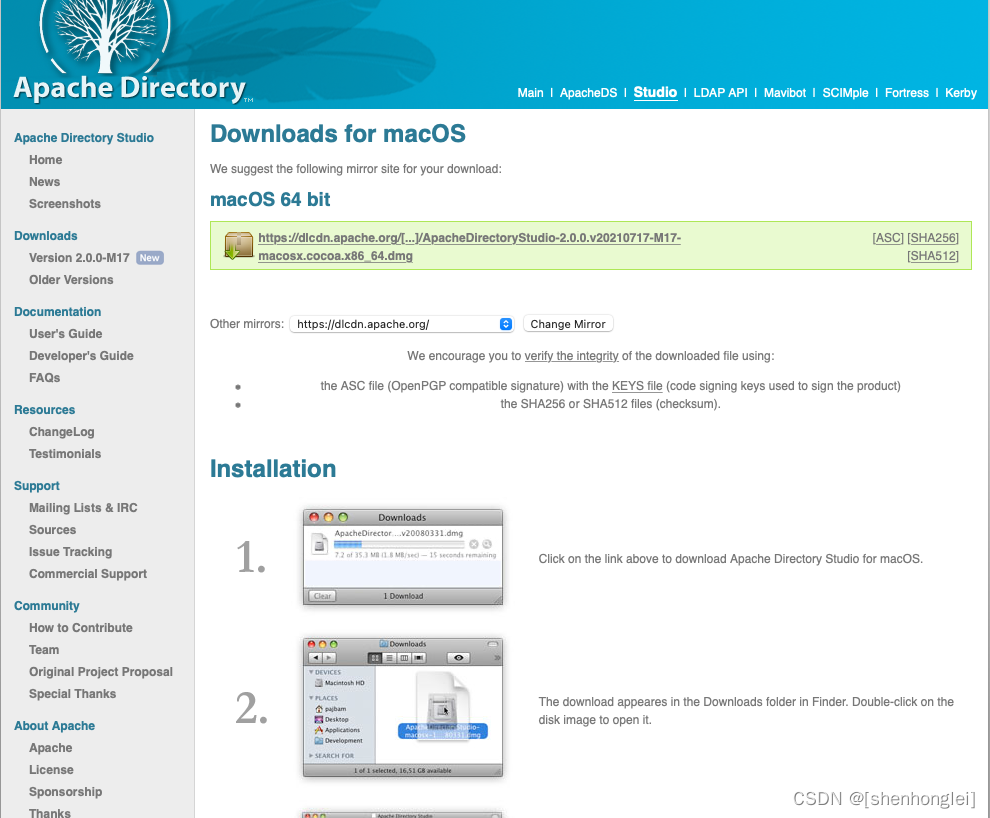
Task: Expand the Other mirrors dropdown
Action: (x=402, y=324)
